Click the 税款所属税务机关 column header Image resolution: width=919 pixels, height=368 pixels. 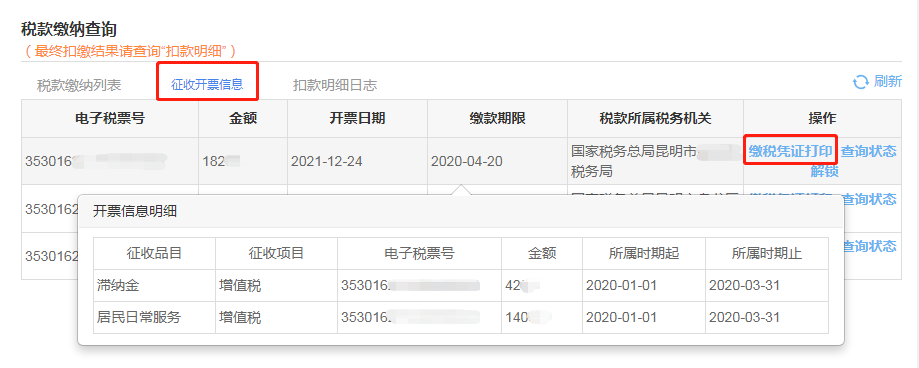655,118
